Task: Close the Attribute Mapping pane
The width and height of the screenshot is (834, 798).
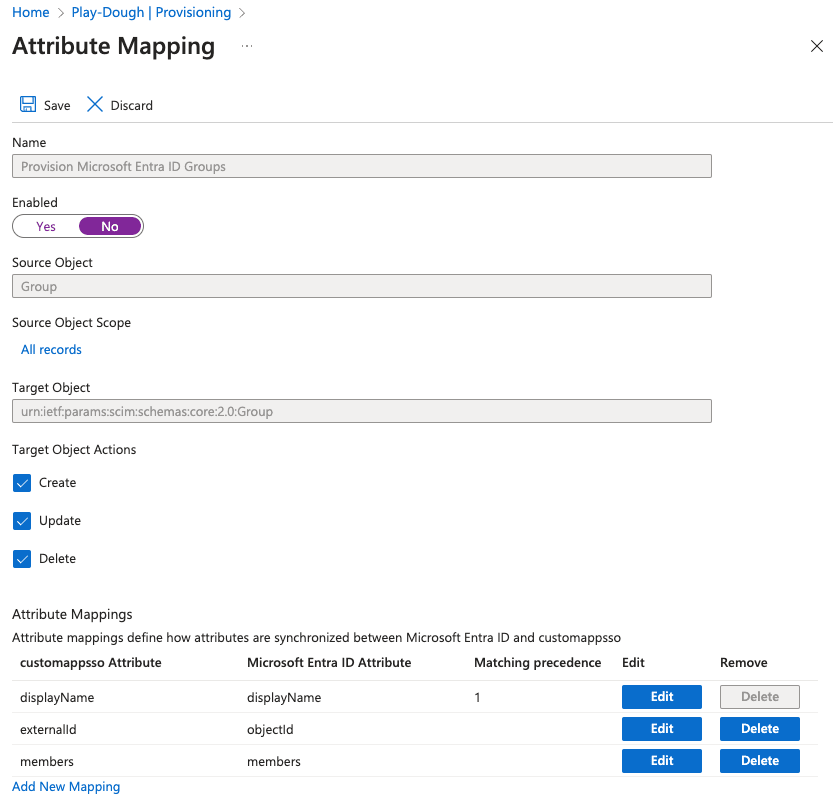Action: coord(817,46)
